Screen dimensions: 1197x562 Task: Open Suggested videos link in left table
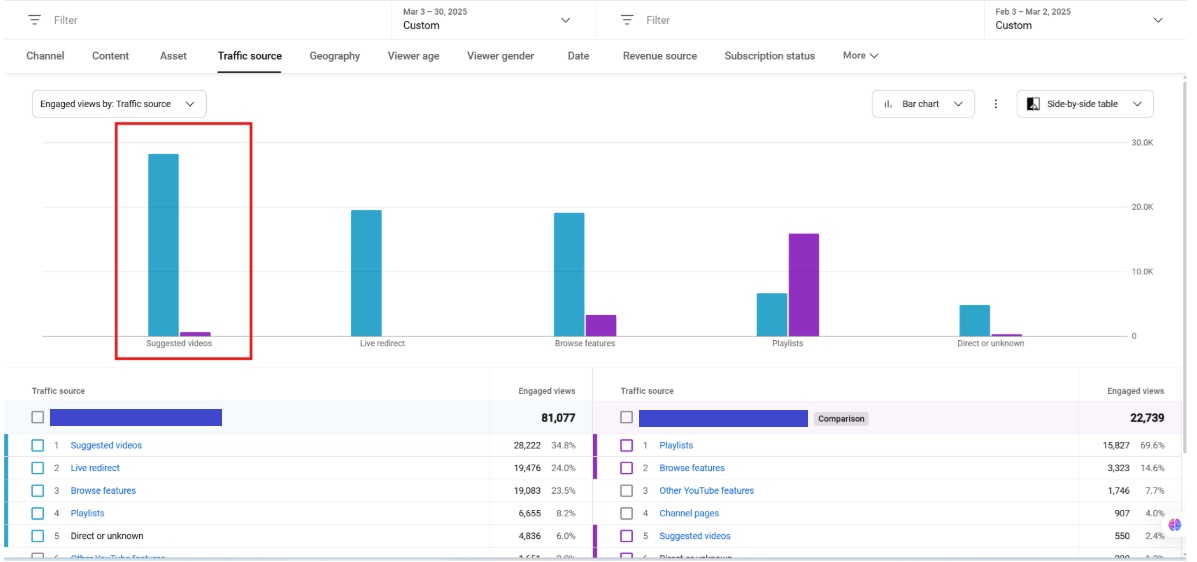click(x=106, y=445)
